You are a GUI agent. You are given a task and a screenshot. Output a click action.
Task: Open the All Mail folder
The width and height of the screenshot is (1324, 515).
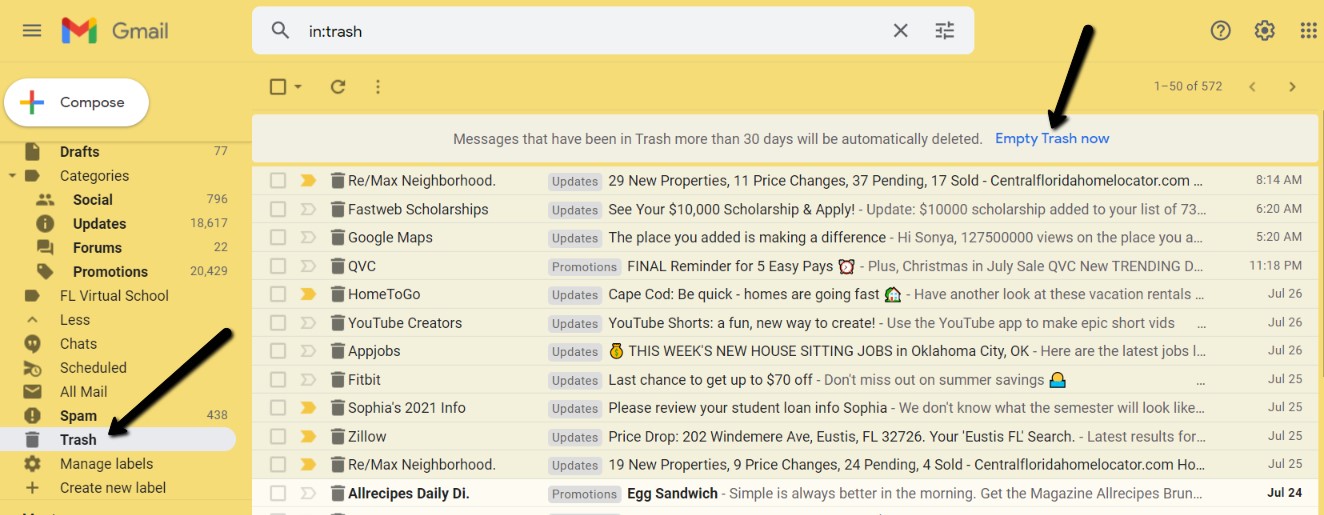point(83,392)
